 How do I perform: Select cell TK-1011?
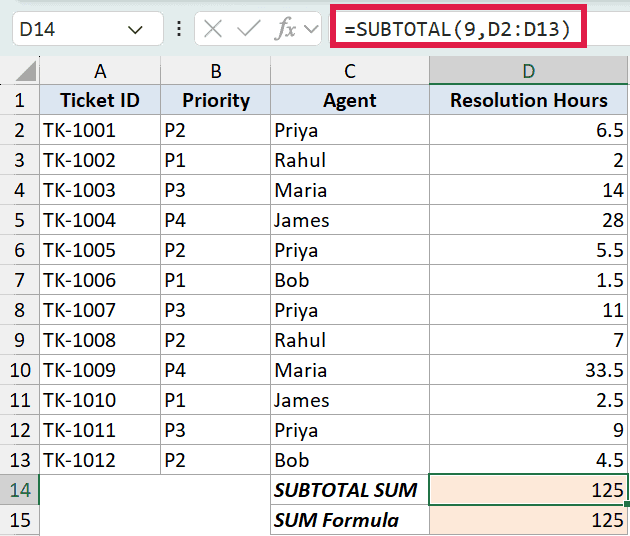click(x=100, y=430)
